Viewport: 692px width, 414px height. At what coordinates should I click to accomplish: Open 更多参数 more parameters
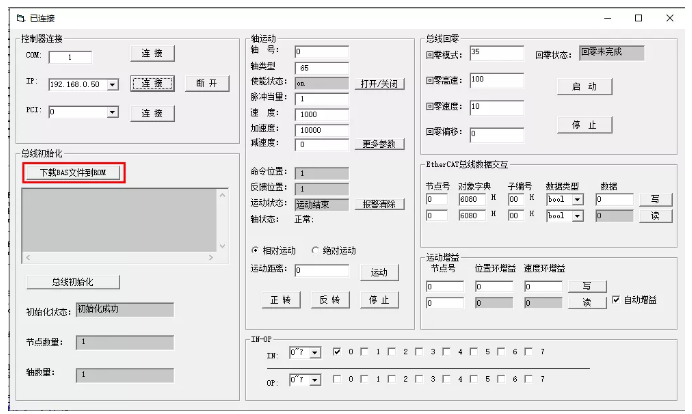pyautogui.click(x=380, y=144)
